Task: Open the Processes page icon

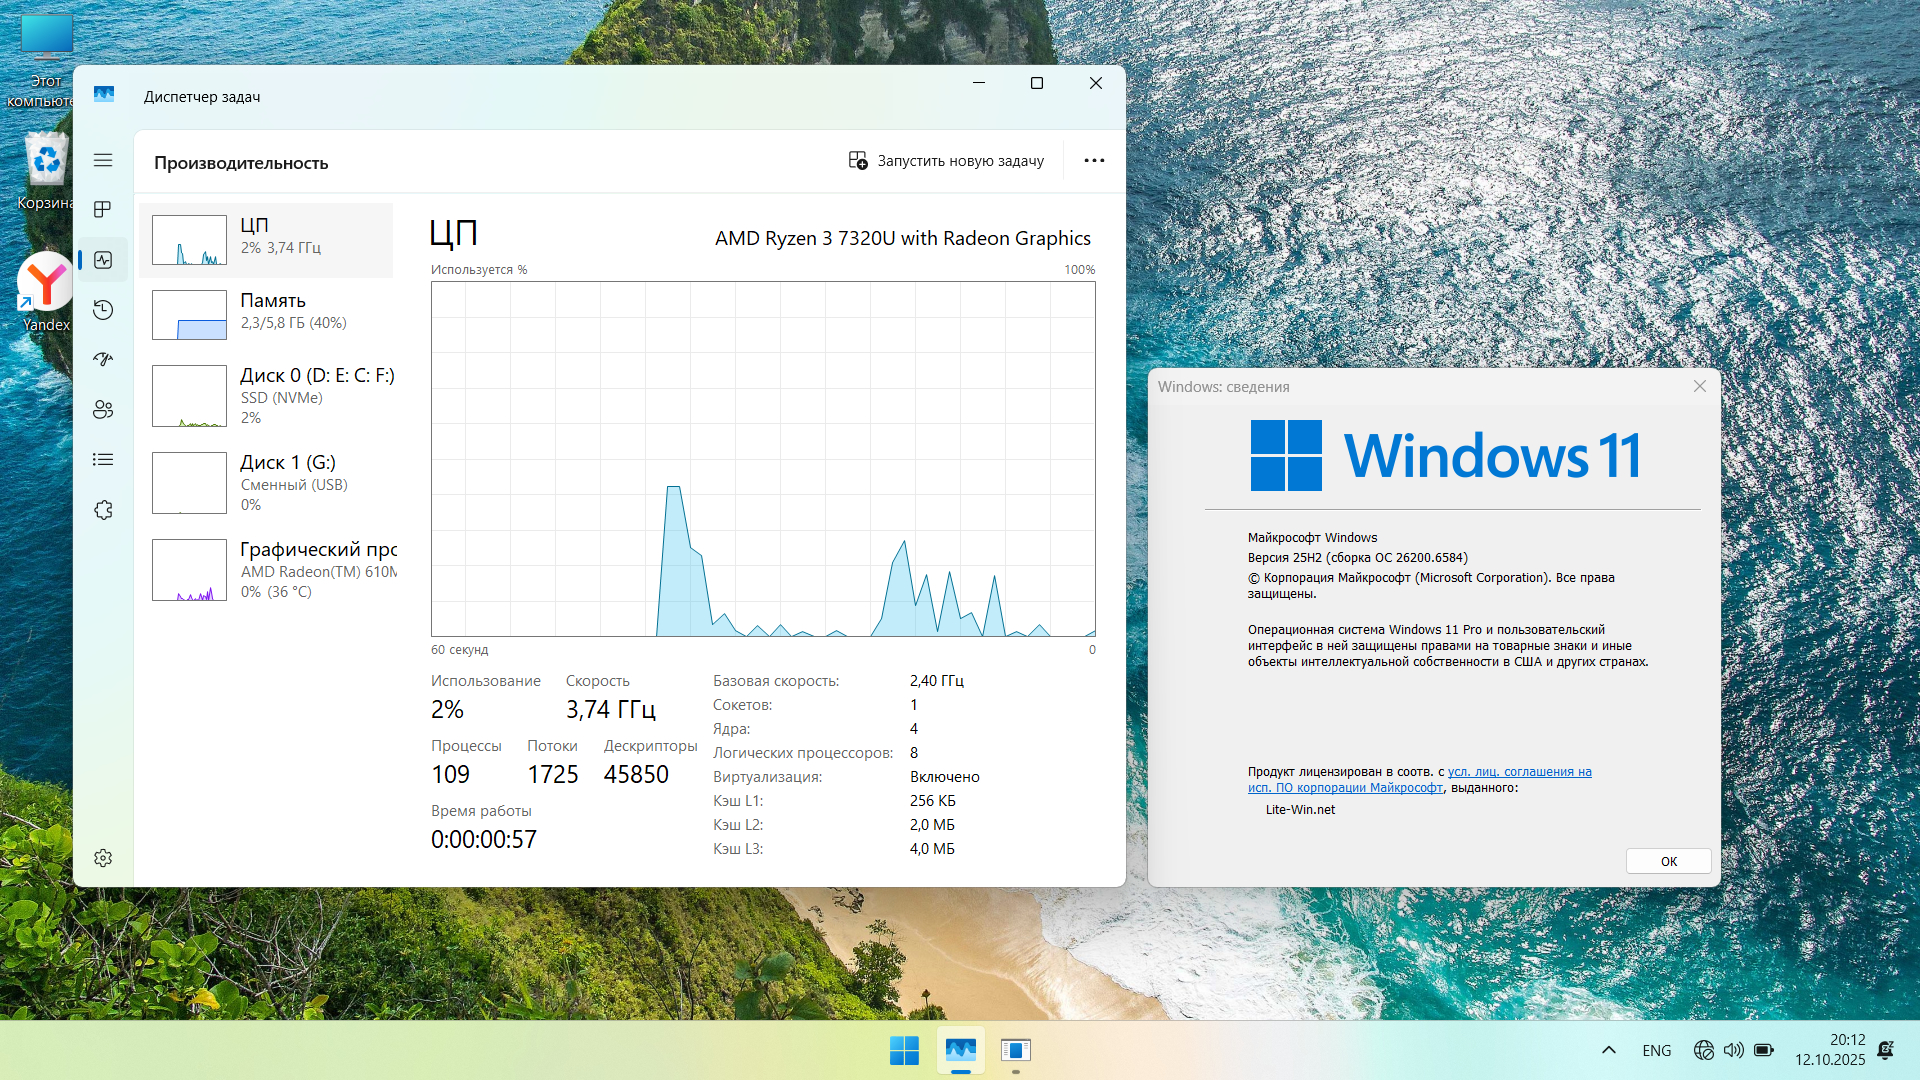Action: coord(103,210)
